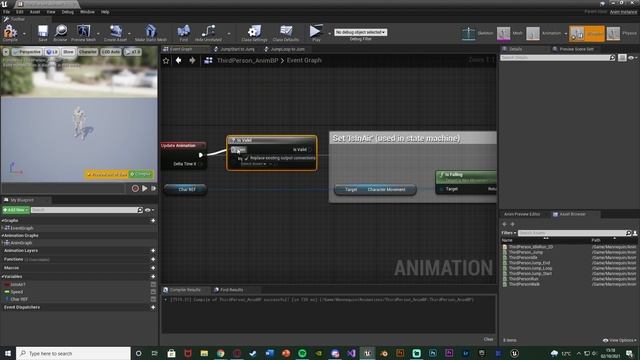This screenshot has height=360, width=640.
Task: Click the Perspective viewport button
Action: (x=27, y=52)
